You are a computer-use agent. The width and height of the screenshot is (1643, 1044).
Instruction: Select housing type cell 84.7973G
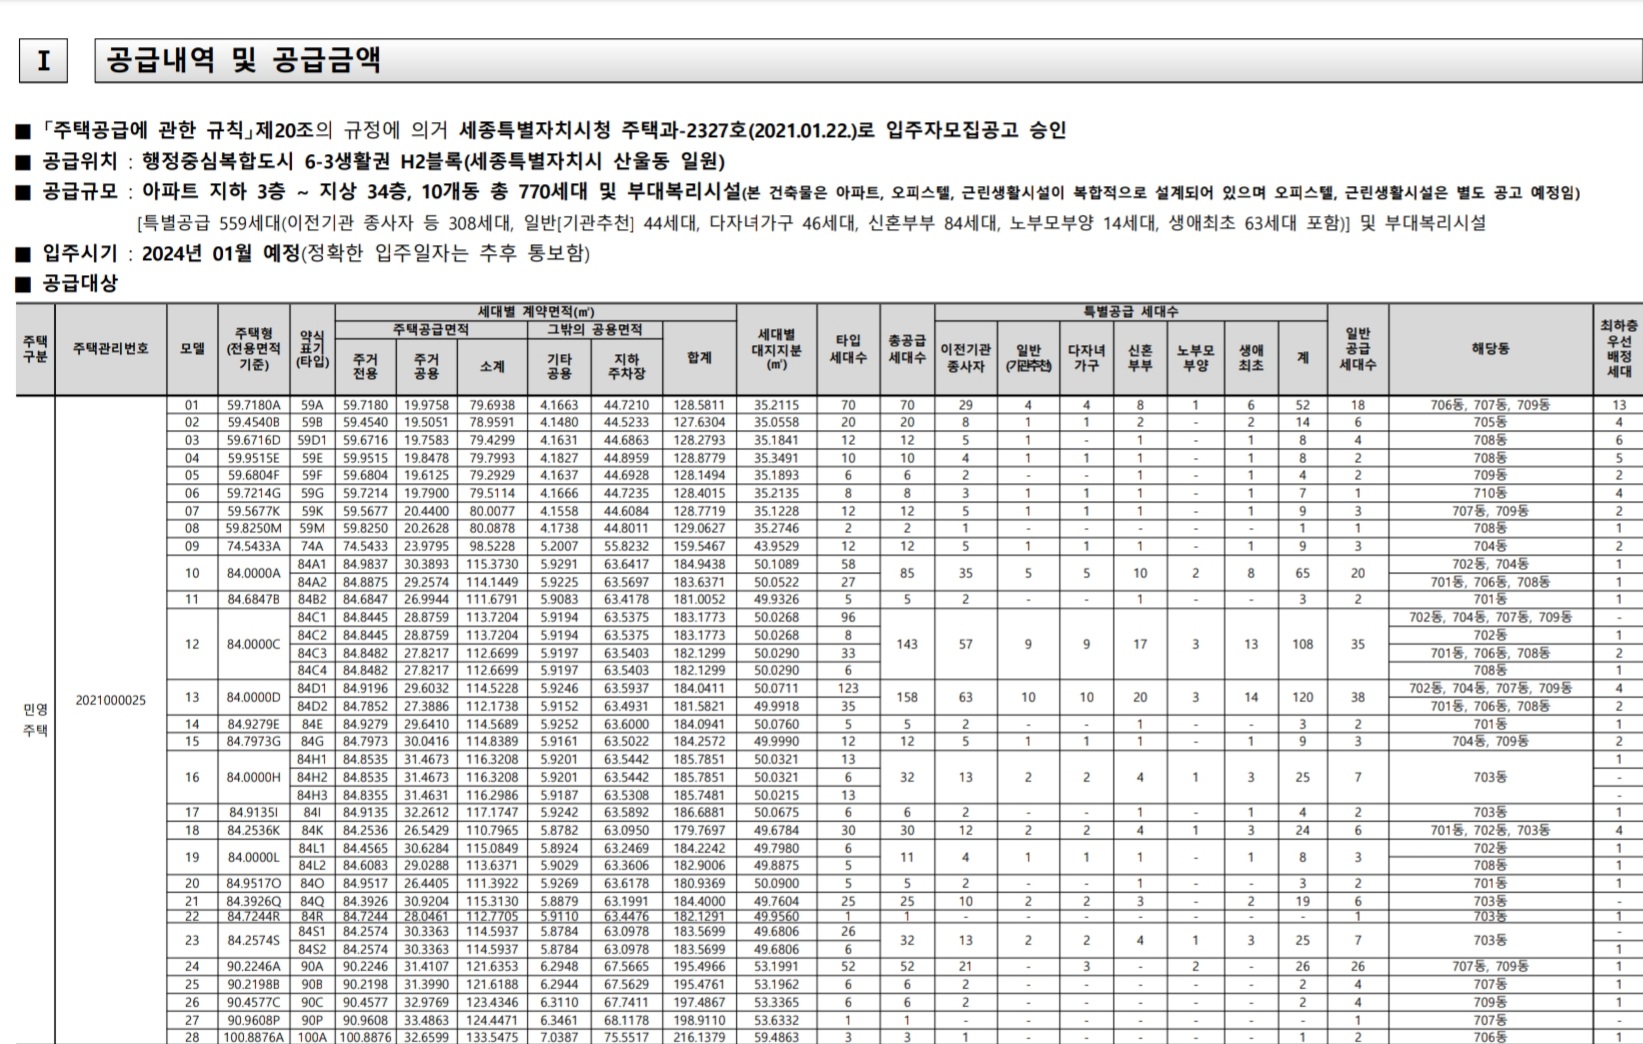click(x=254, y=741)
